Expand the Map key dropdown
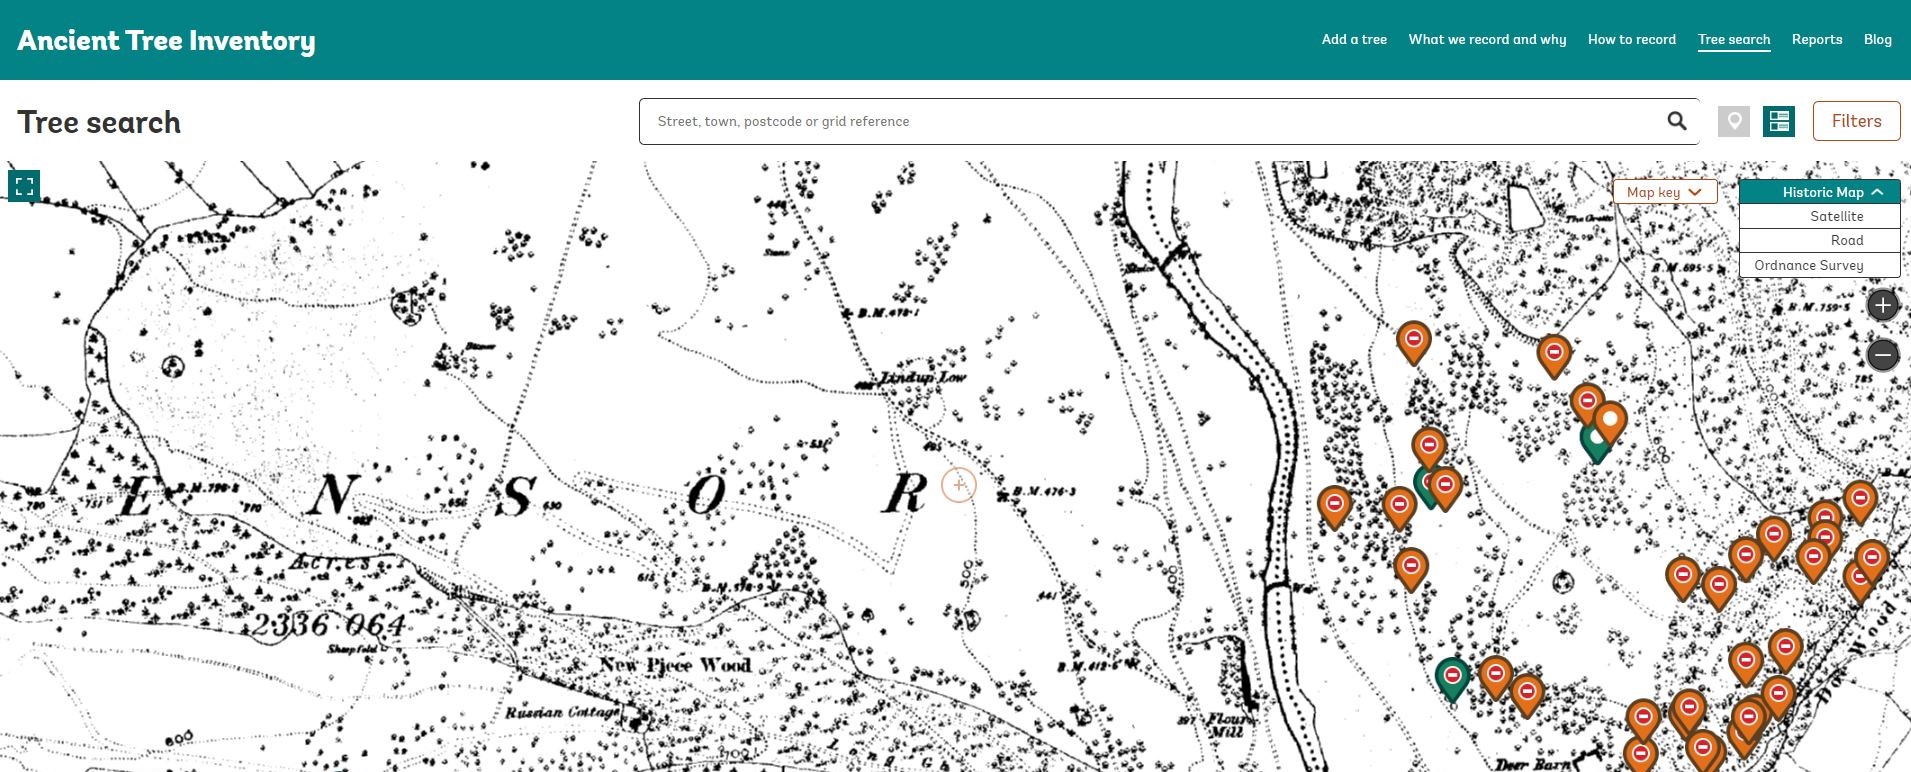Viewport: 1911px width, 772px height. click(x=1664, y=192)
